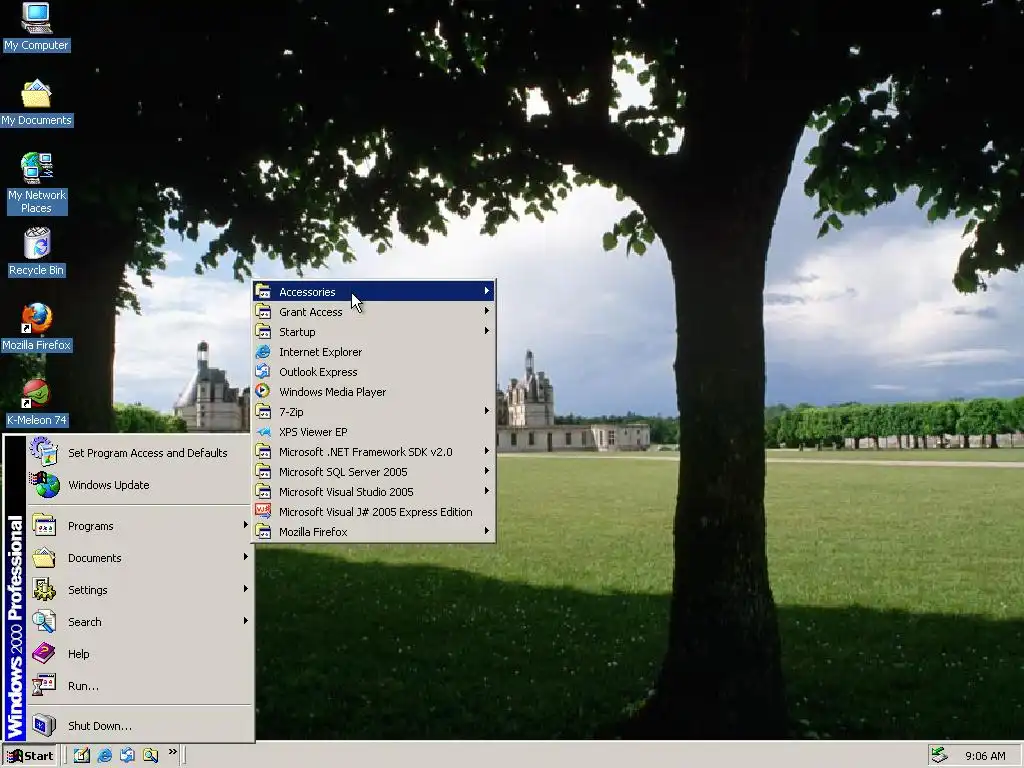
Task: Click the Start button
Action: point(30,756)
